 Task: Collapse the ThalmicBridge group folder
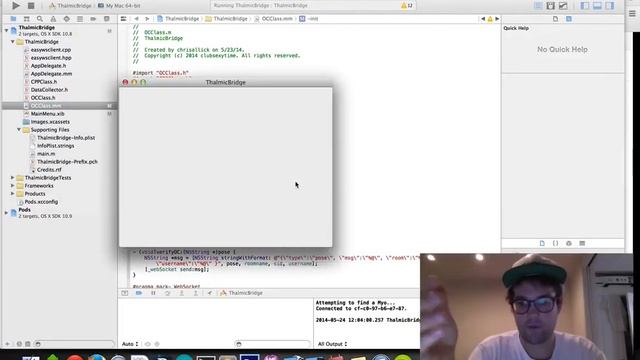click(x=13, y=42)
